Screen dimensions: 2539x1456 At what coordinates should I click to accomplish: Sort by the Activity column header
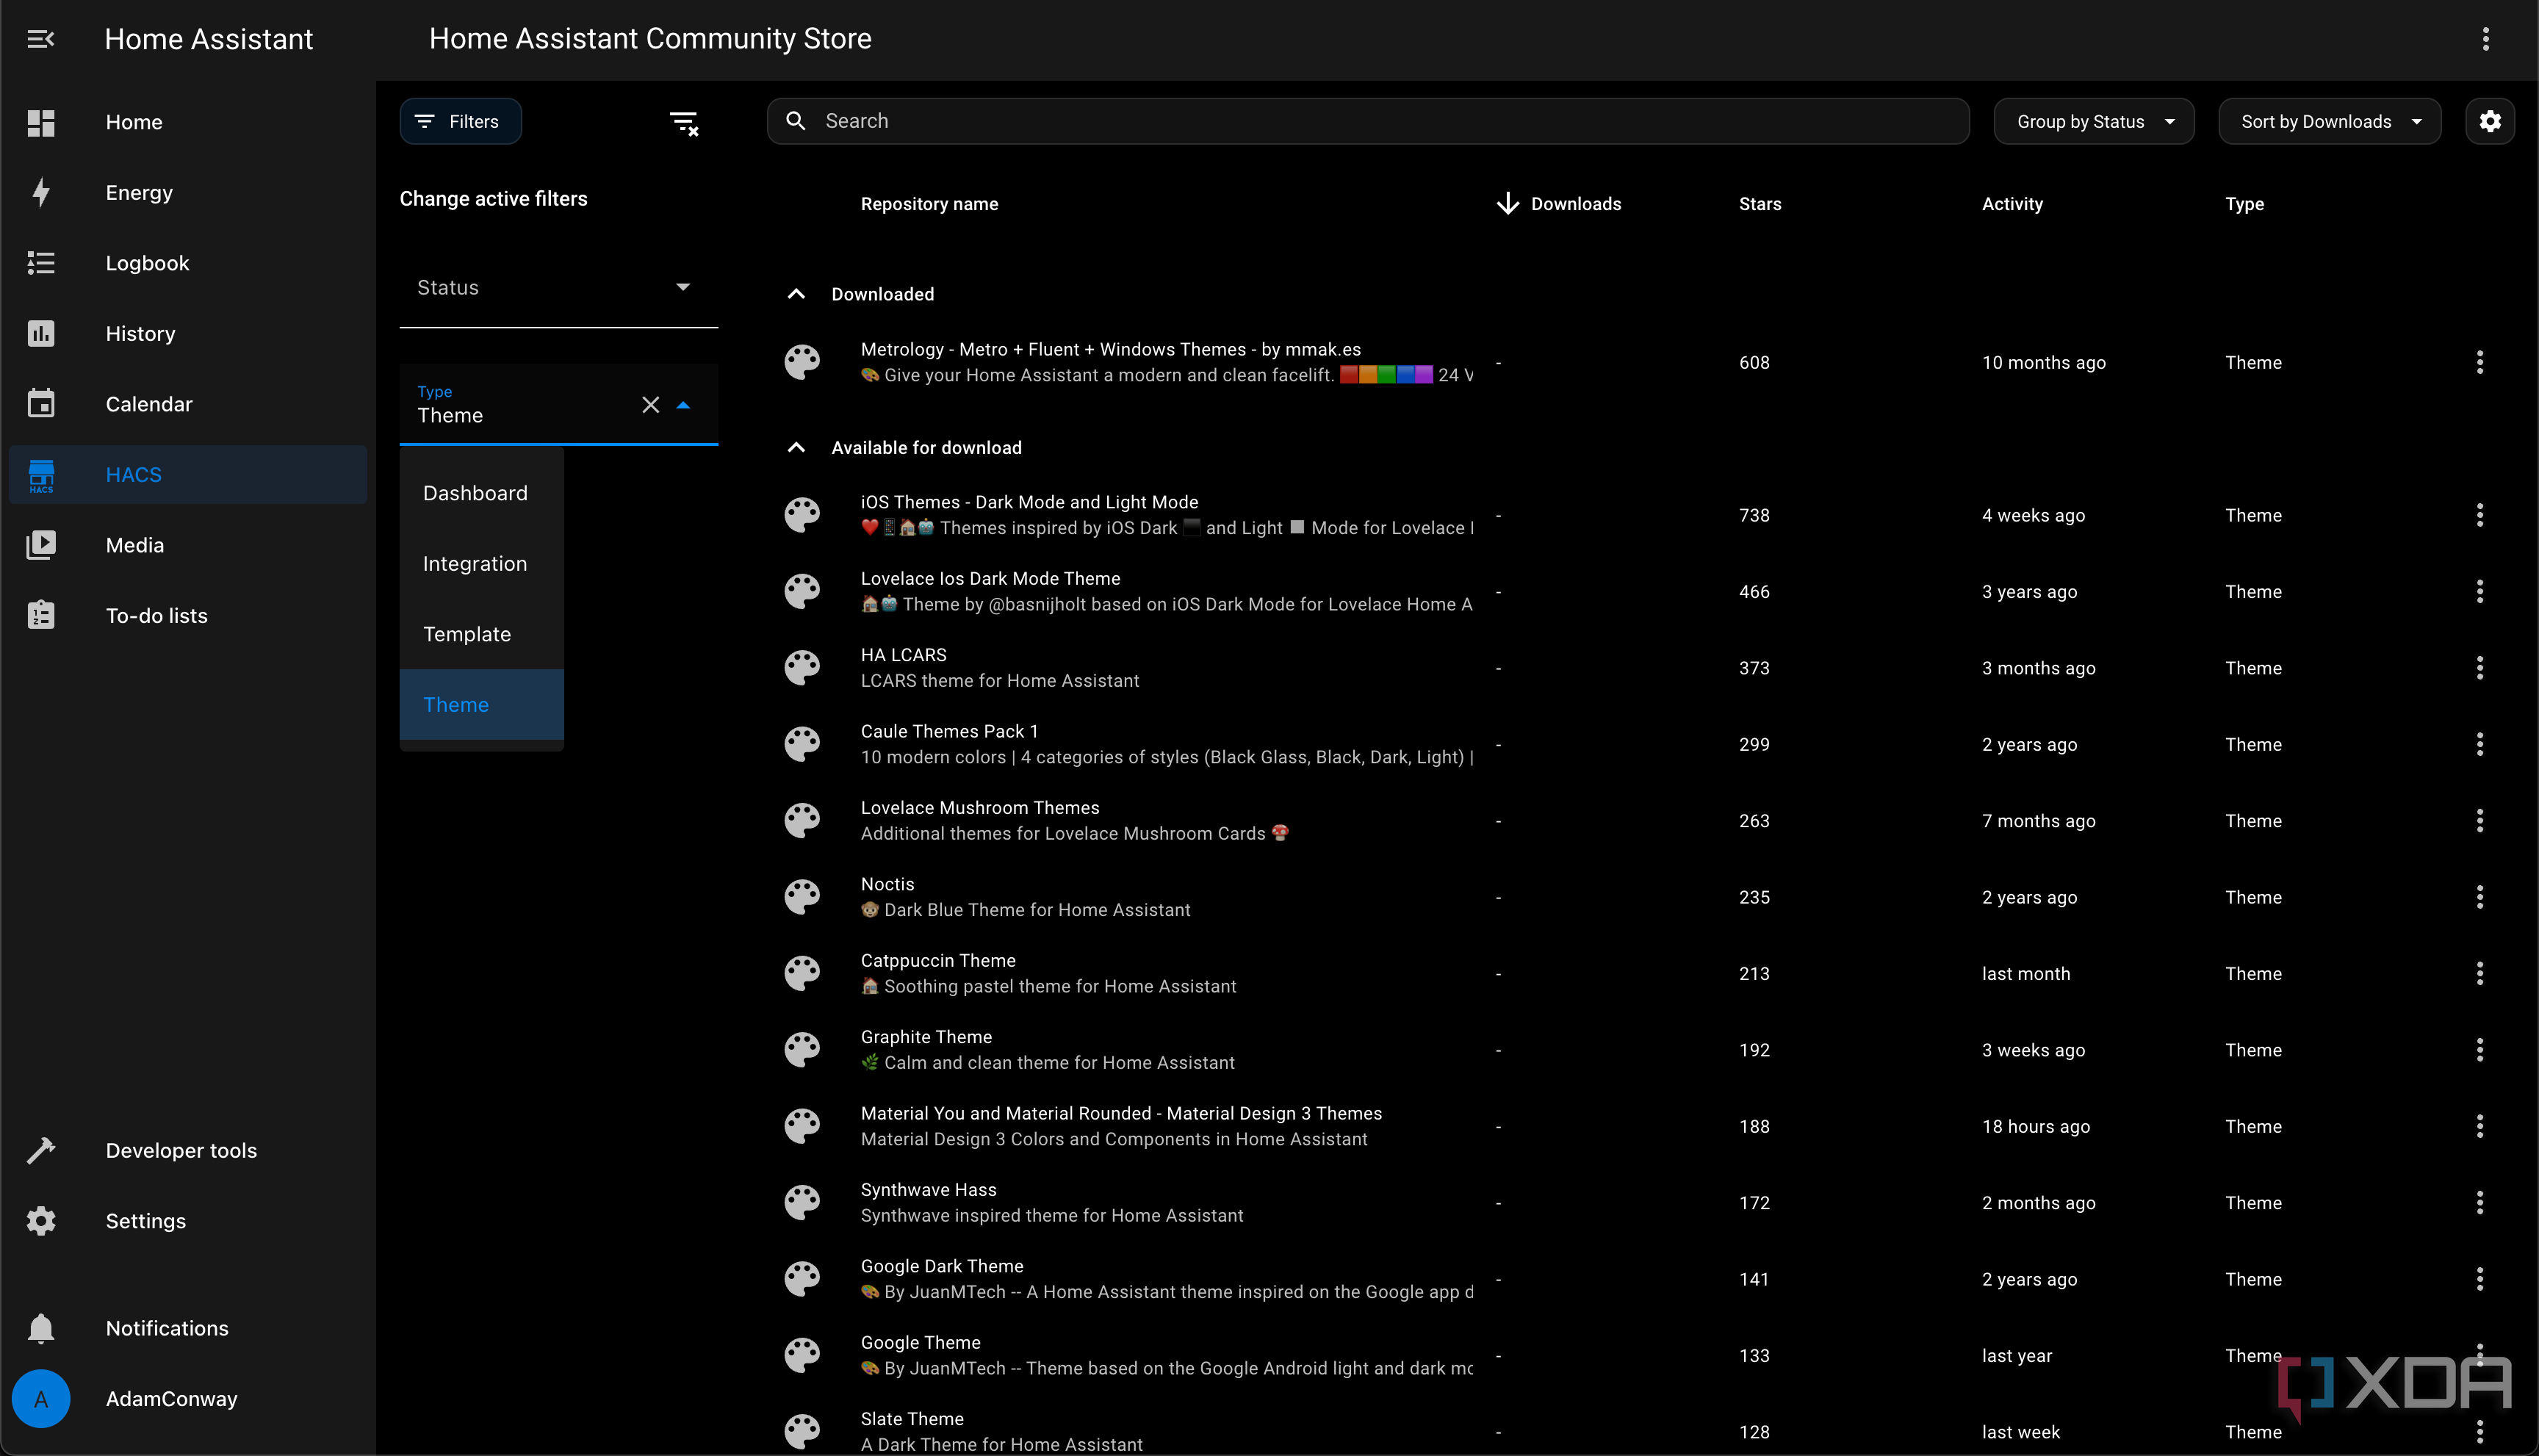[x=2012, y=204]
